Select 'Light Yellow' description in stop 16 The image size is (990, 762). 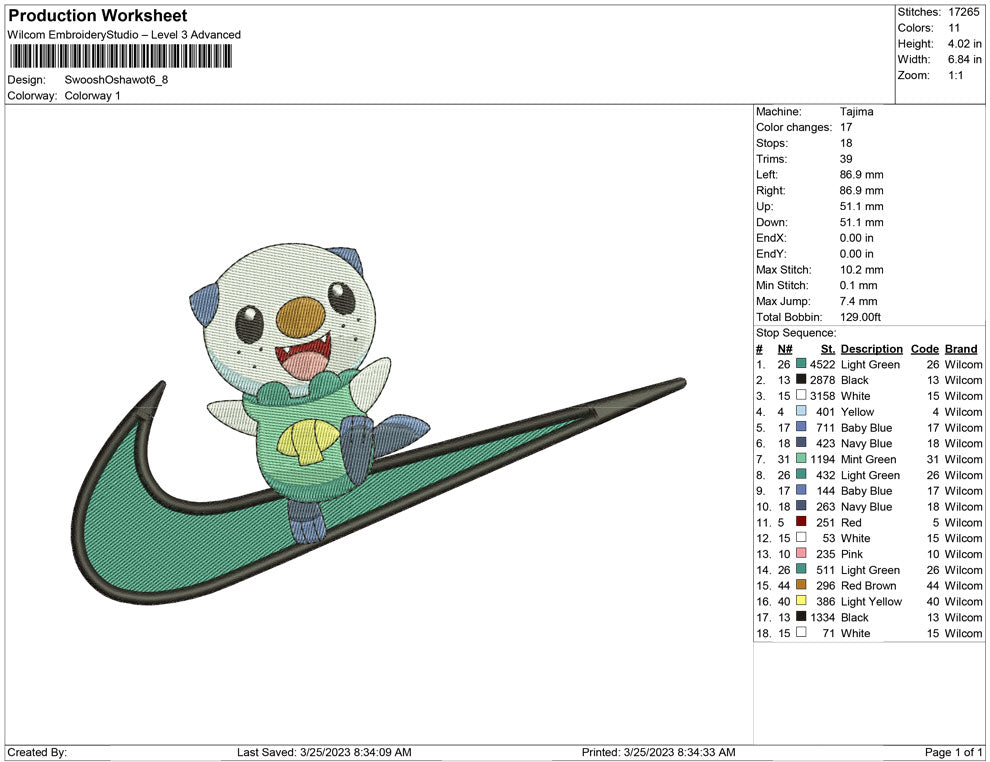pyautogui.click(x=871, y=601)
